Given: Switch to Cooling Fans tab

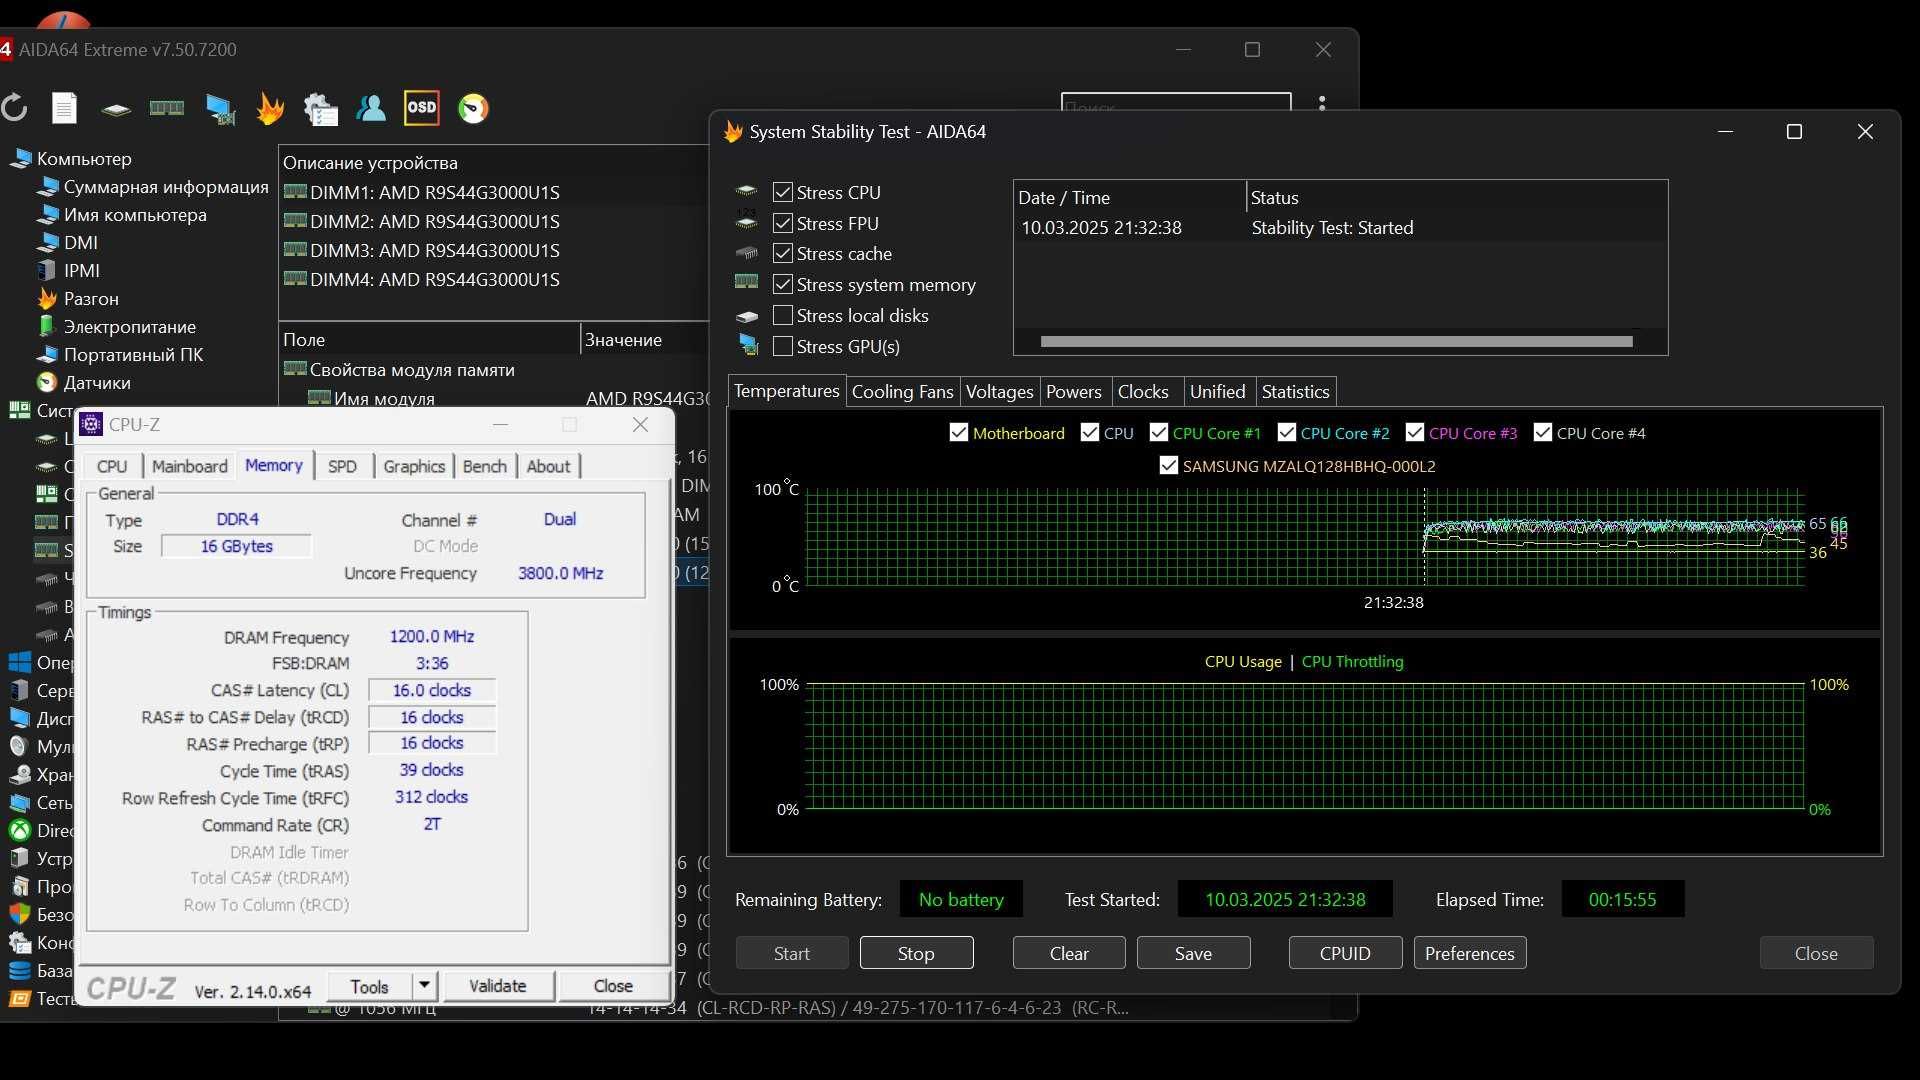Looking at the screenshot, I should pos(902,392).
